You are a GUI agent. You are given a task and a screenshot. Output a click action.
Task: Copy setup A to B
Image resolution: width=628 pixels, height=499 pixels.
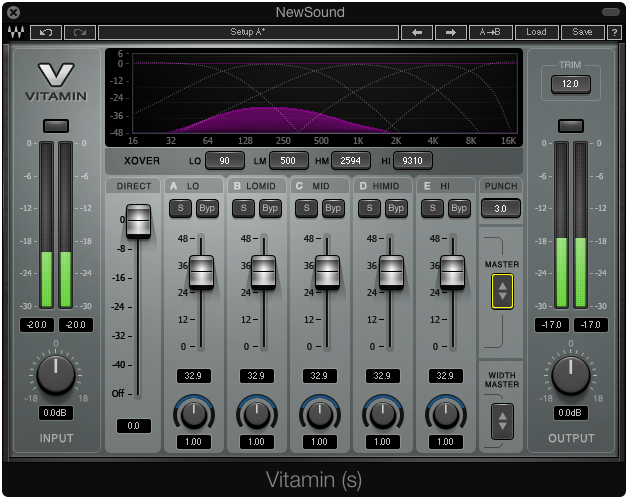(490, 32)
